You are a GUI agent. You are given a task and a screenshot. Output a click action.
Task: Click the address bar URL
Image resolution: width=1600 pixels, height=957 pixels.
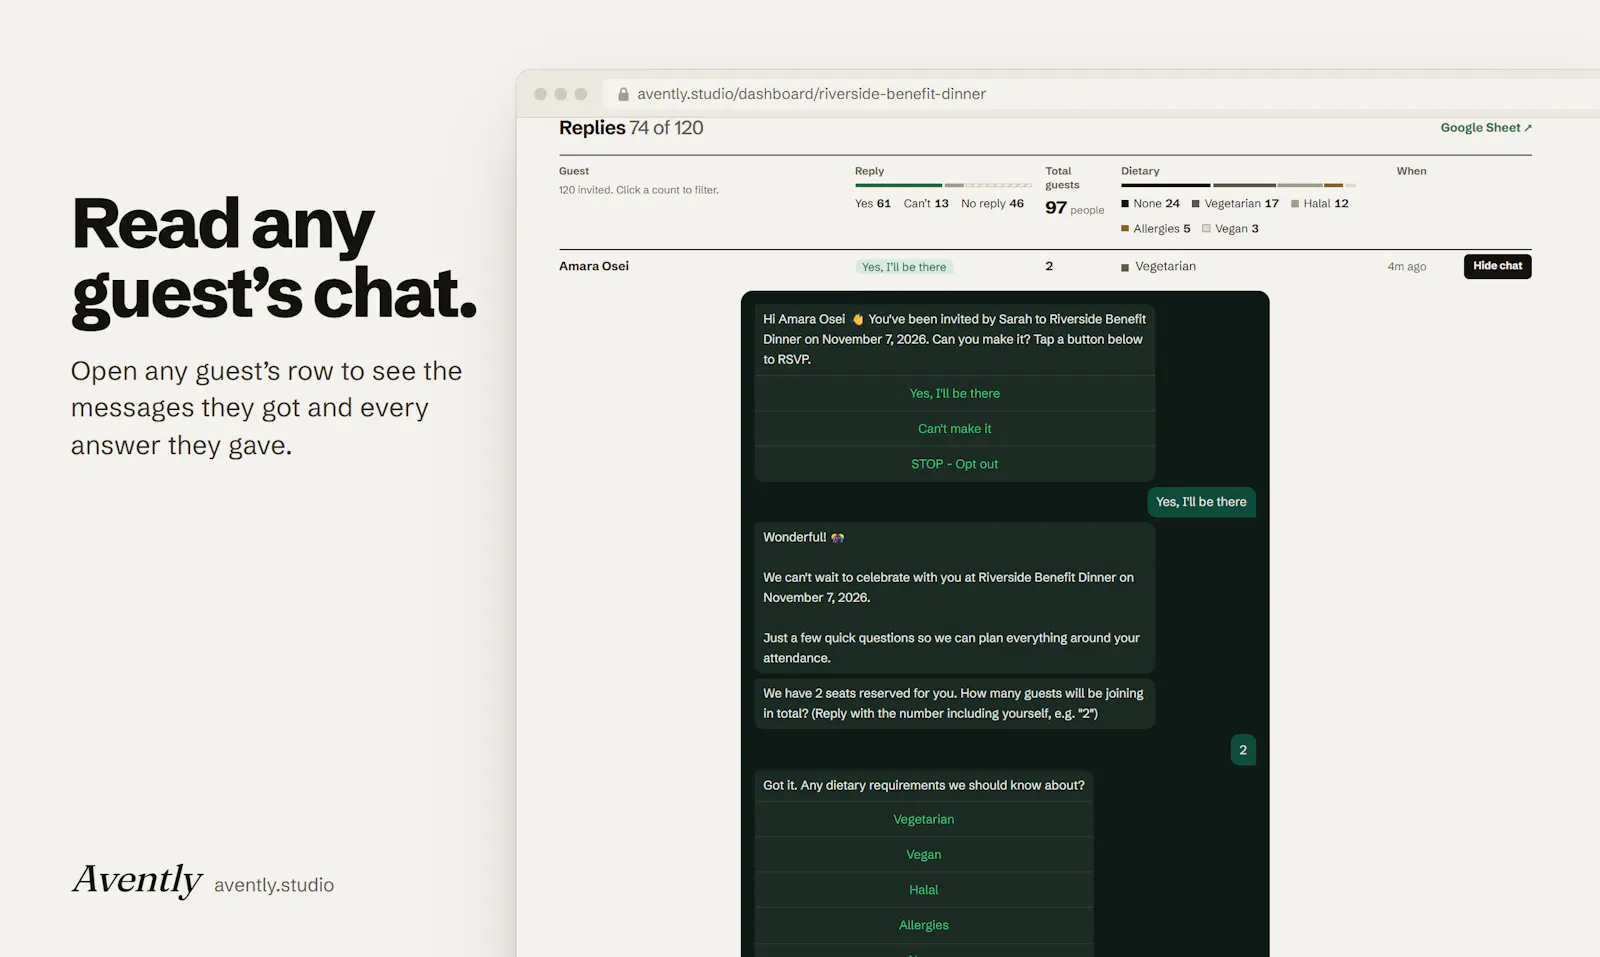coord(811,94)
